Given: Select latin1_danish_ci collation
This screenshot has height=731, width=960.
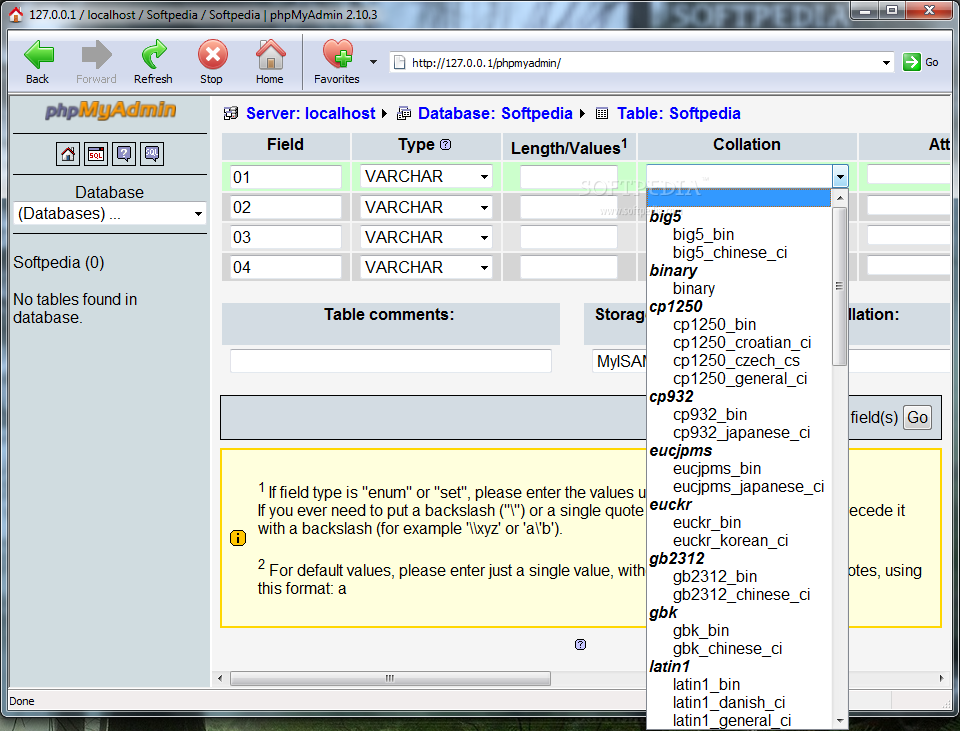Looking at the screenshot, I should [x=729, y=702].
